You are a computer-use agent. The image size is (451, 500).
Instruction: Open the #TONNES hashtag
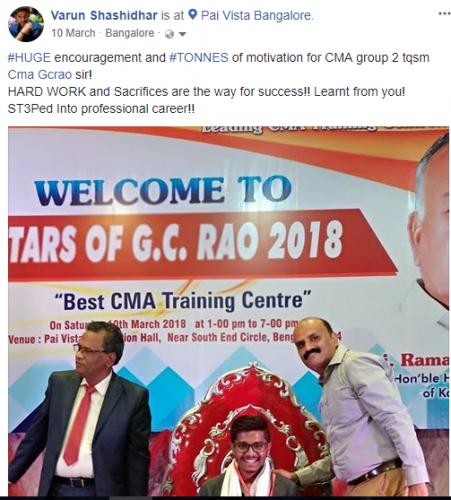point(199,58)
